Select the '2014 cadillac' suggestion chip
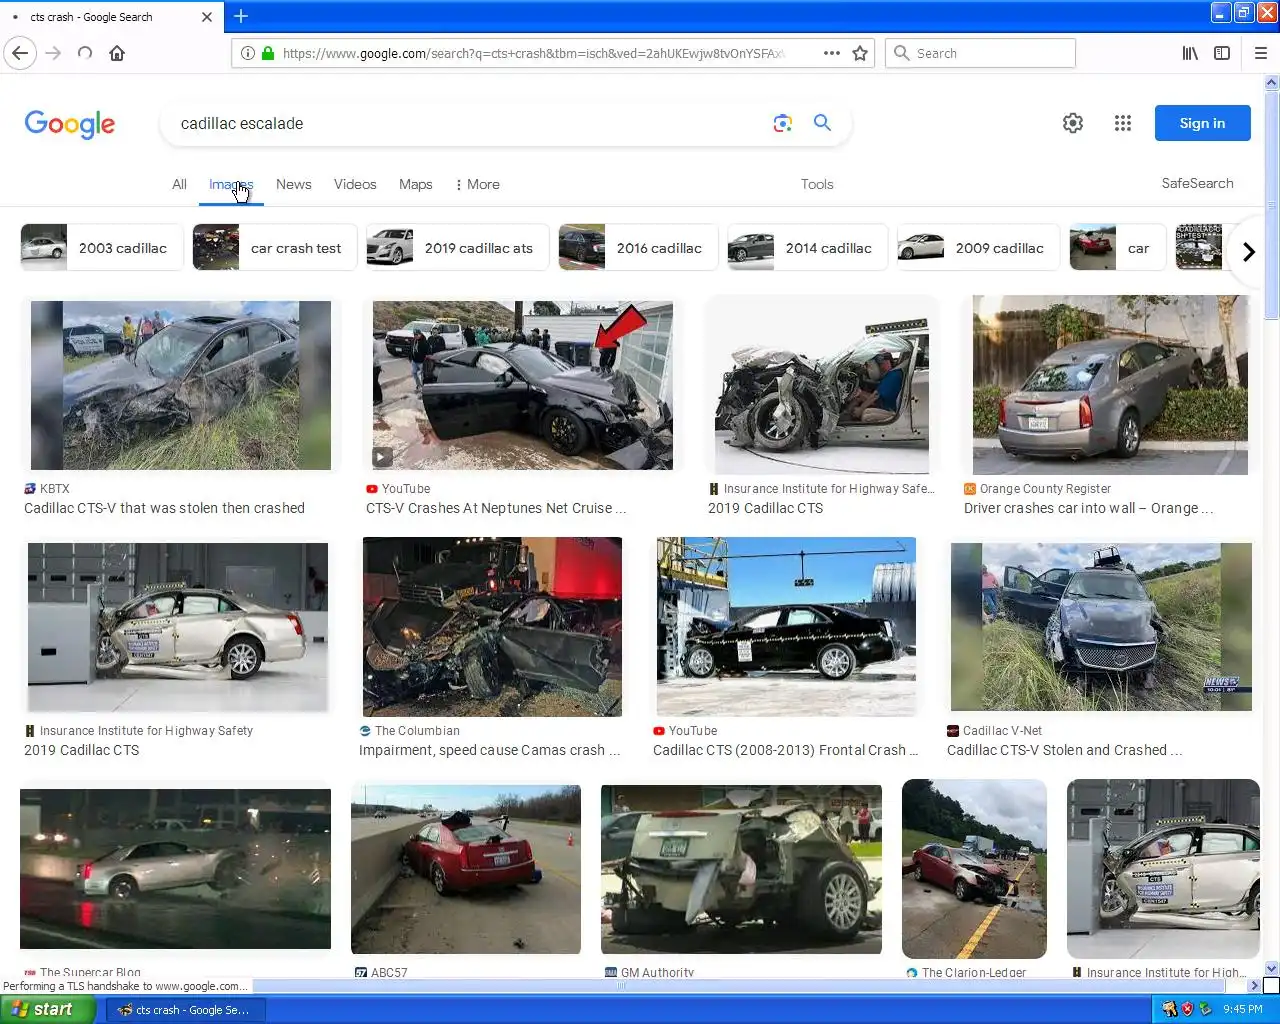This screenshot has height=1024, width=1280. 807,248
